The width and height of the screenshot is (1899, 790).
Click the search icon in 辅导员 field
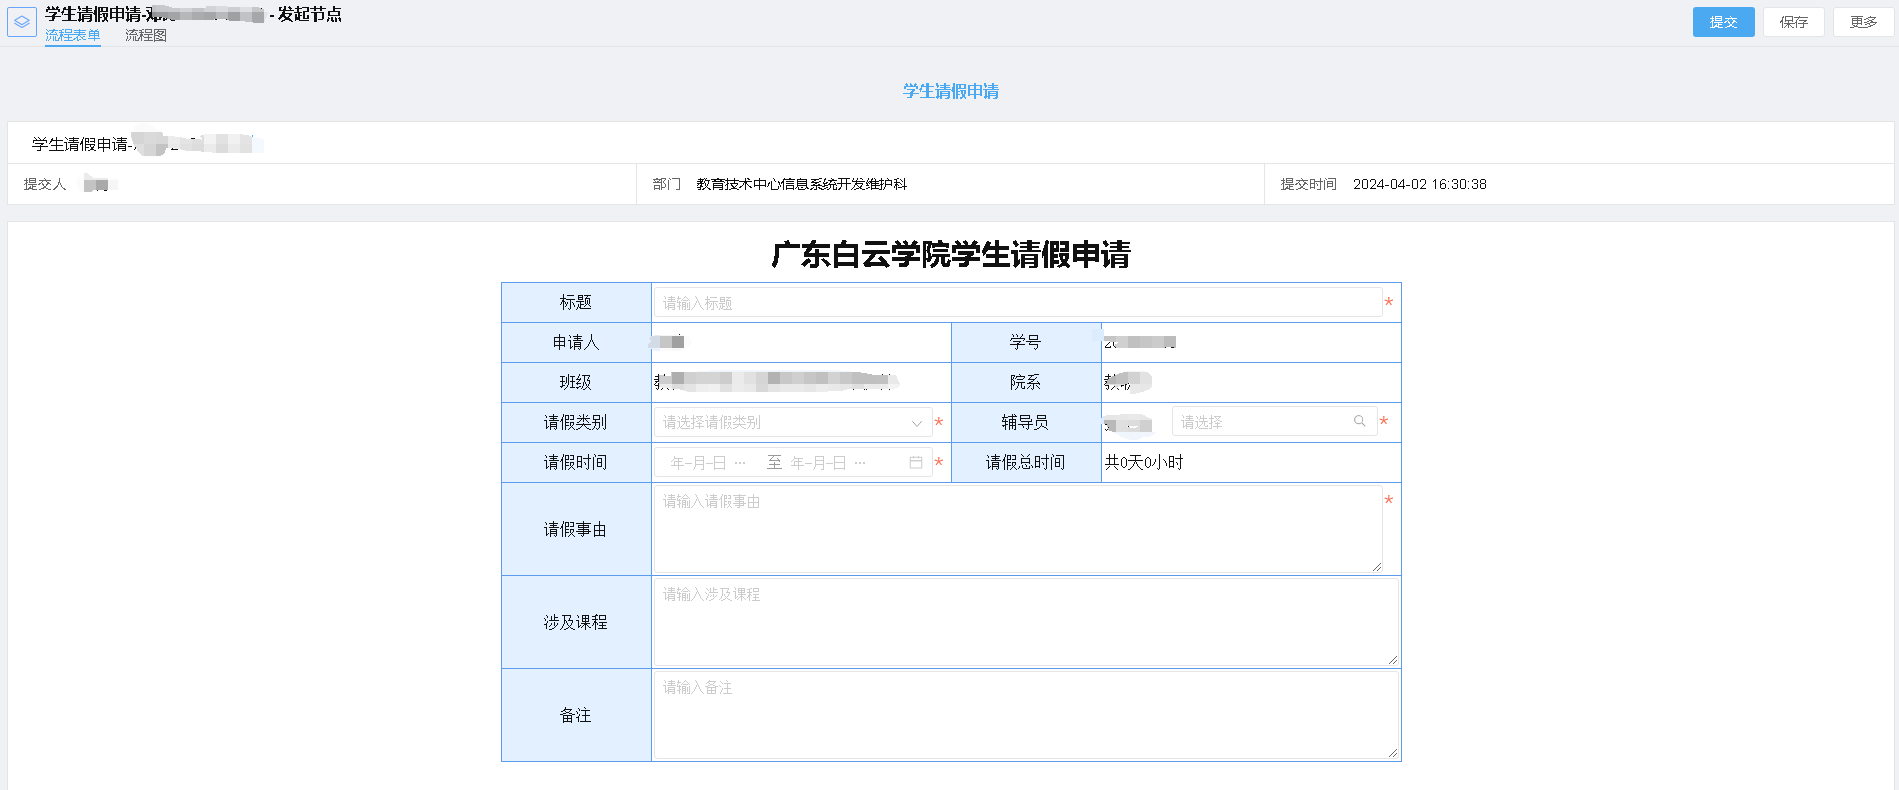coord(1359,421)
